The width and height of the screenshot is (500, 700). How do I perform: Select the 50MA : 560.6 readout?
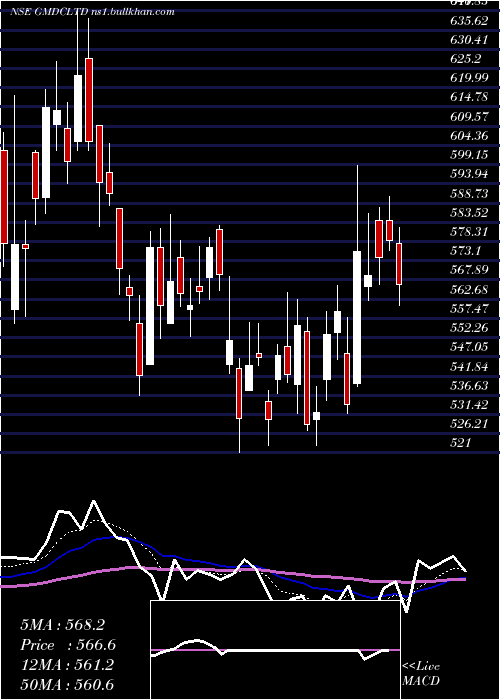(x=67, y=685)
